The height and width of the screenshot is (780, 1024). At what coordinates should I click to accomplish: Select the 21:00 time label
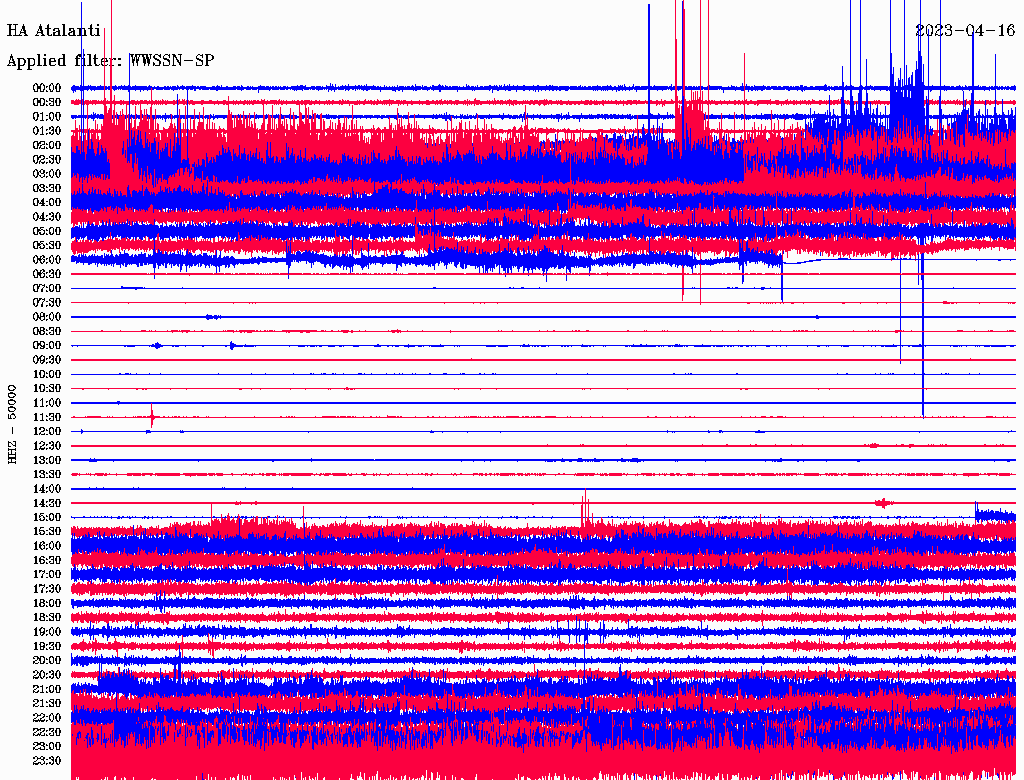[x=47, y=689]
